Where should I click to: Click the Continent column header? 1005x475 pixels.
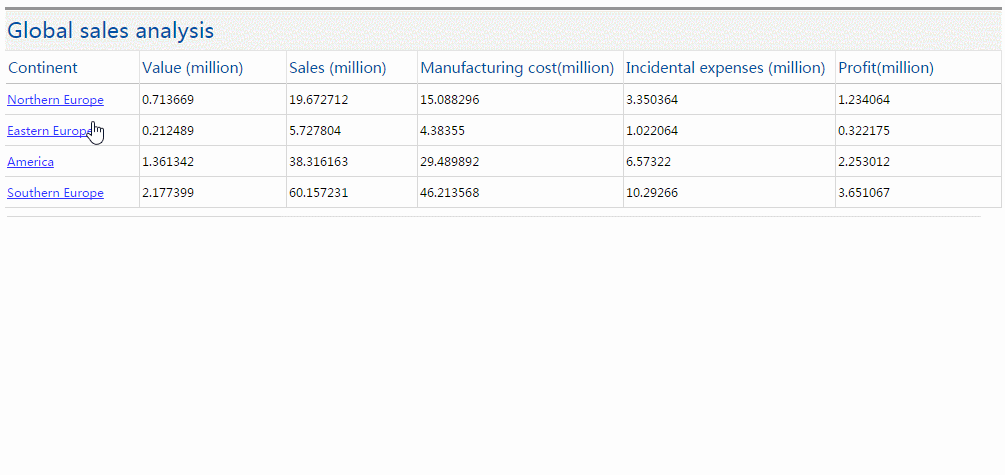pos(42,67)
